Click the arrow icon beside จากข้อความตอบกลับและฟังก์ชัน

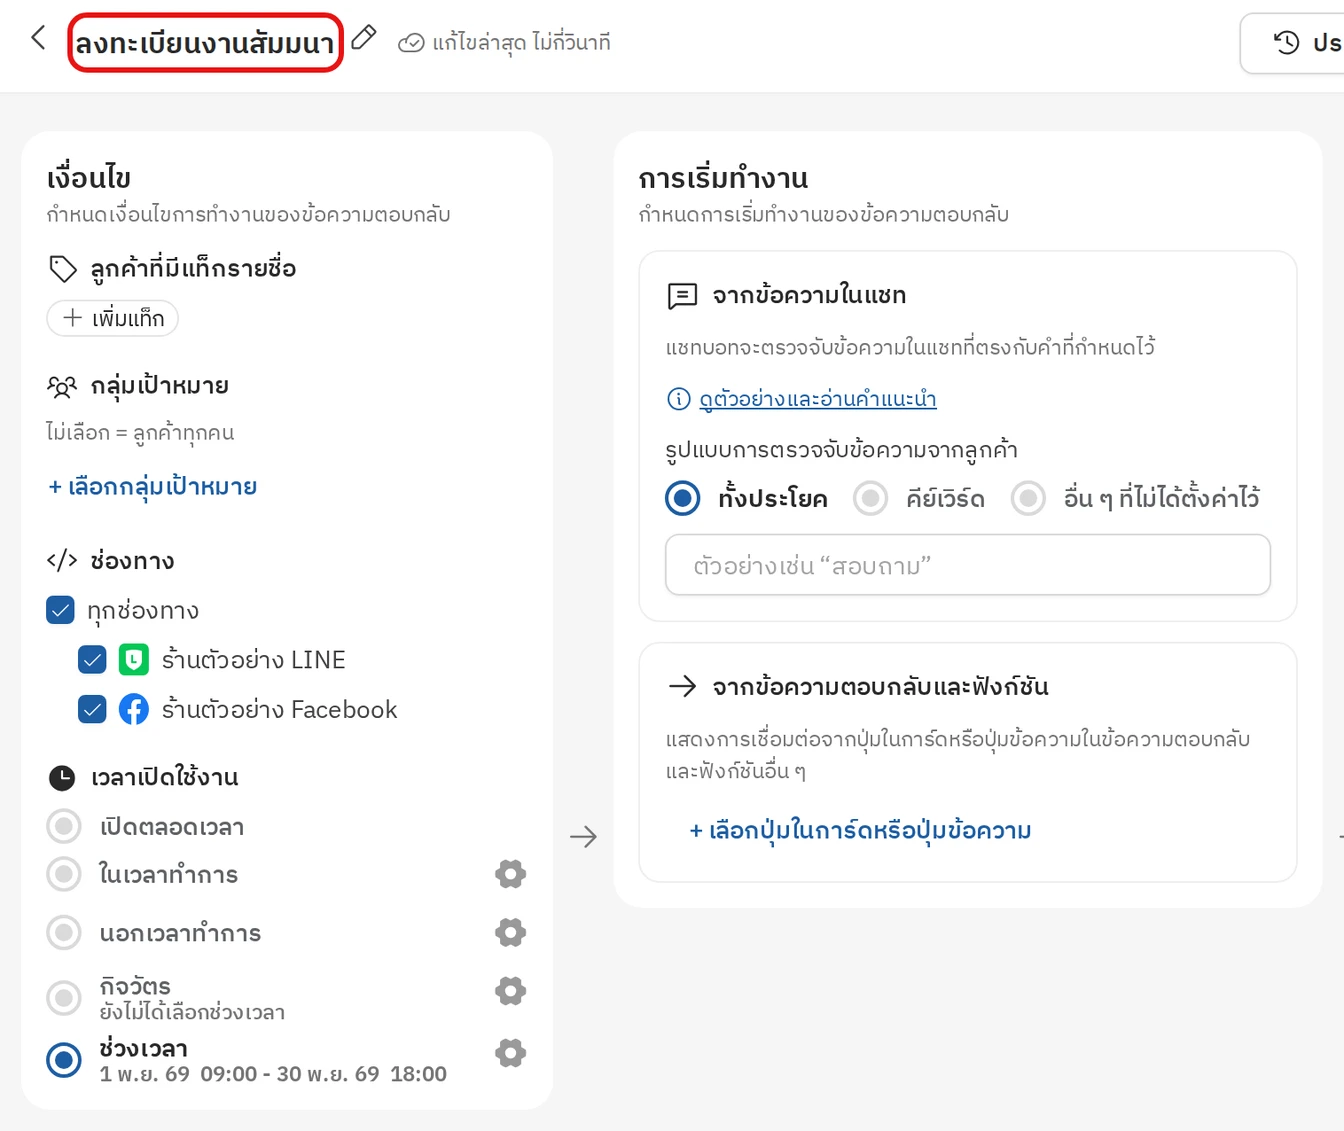click(x=682, y=686)
